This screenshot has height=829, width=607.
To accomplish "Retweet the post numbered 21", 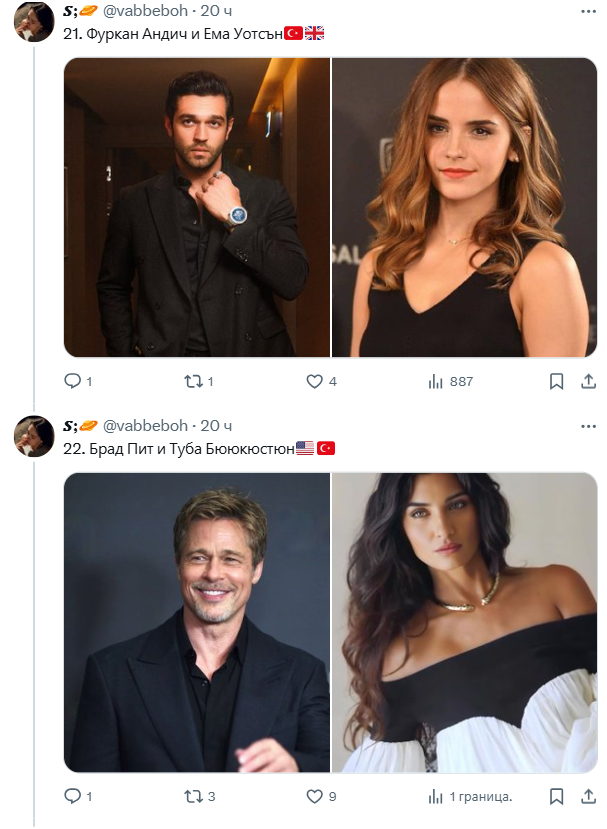I will click(x=194, y=381).
